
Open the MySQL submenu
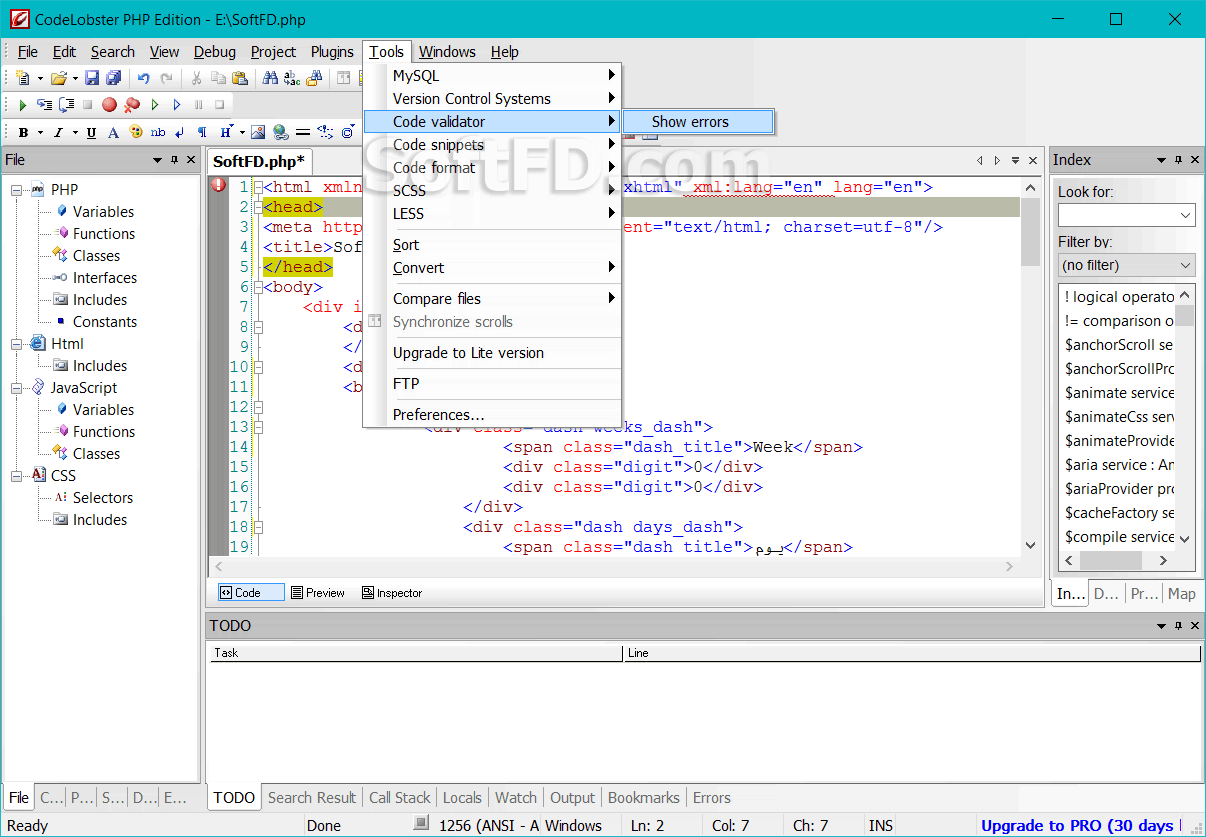(x=492, y=76)
